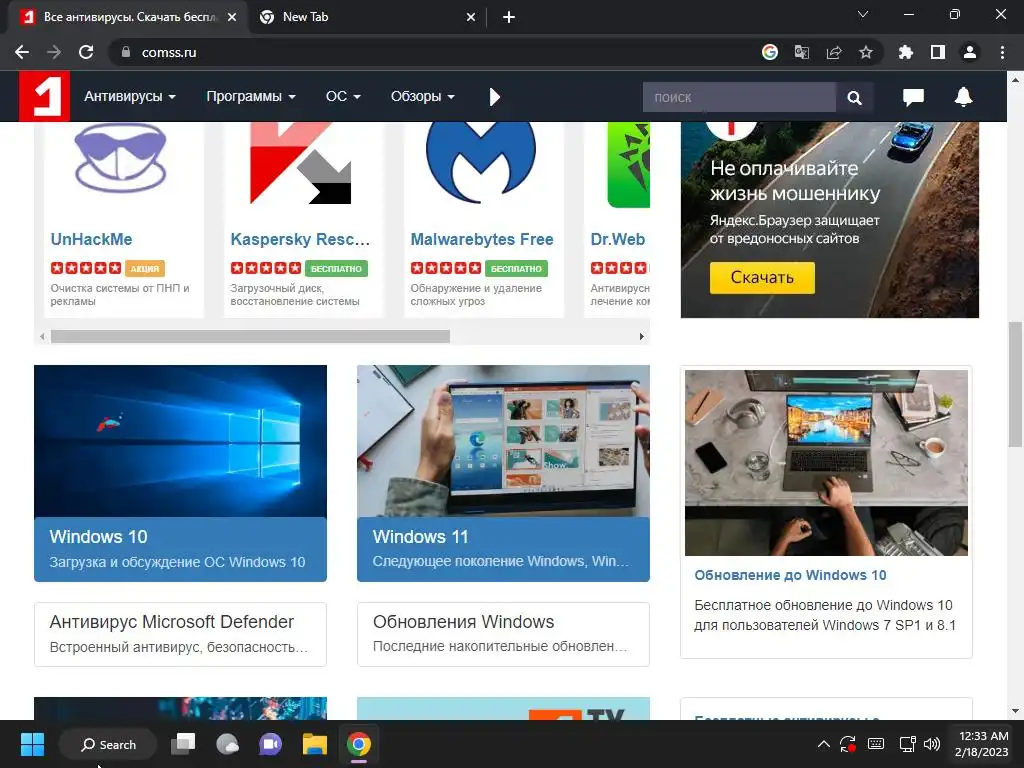
Task: Close the Все антивирусы tab
Action: pos(232,18)
